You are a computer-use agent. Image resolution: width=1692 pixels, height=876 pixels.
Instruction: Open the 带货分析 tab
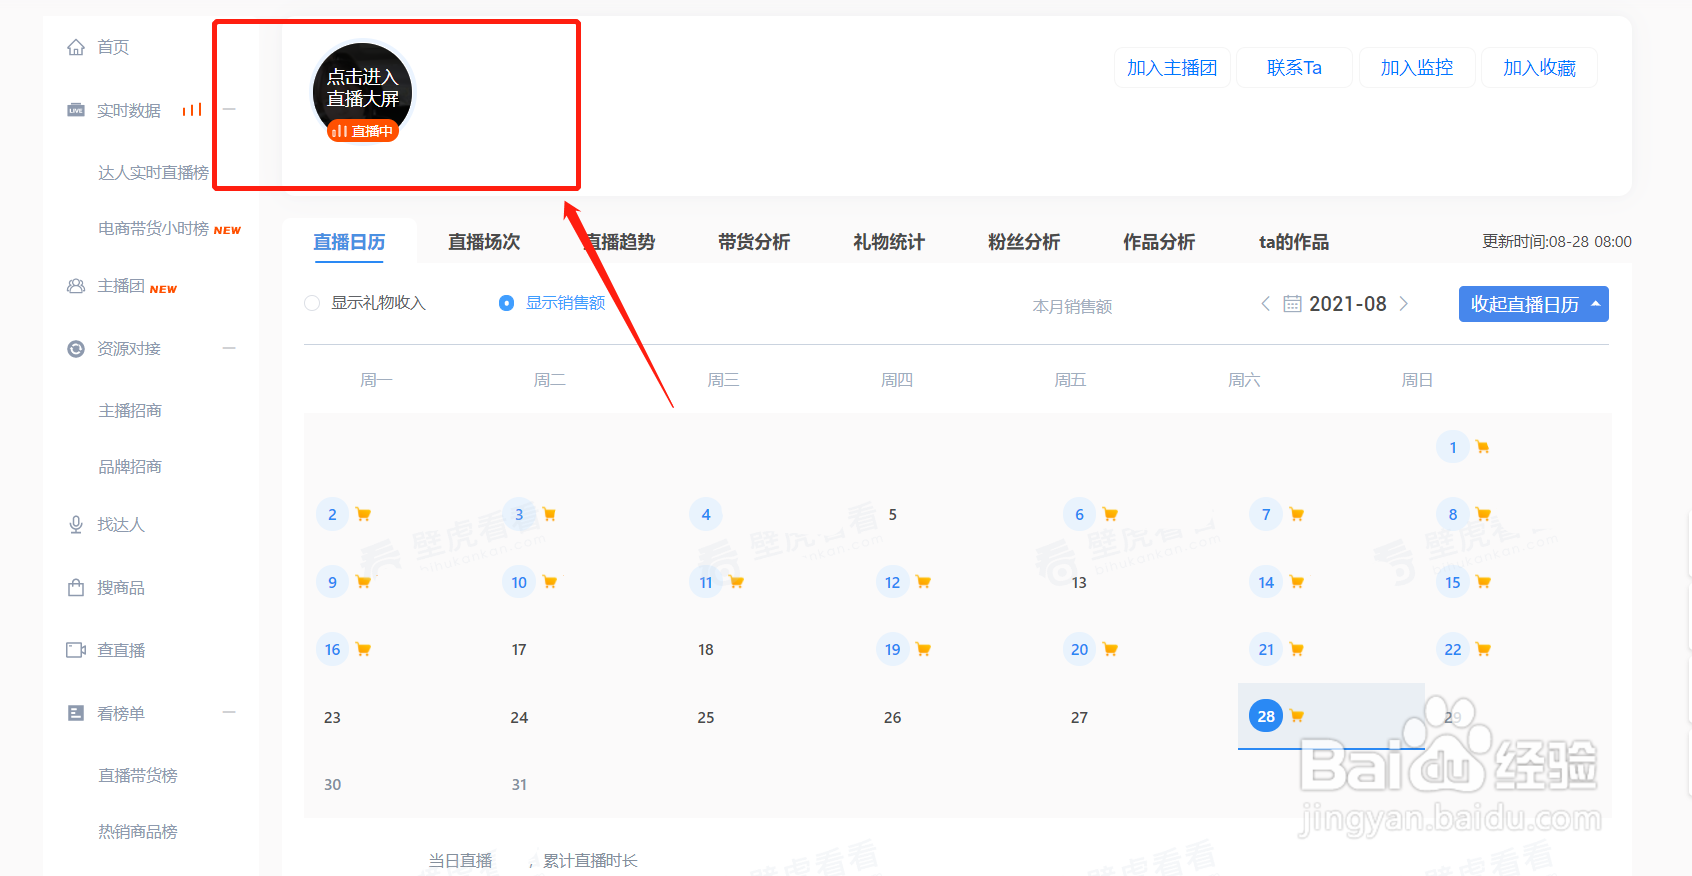click(x=754, y=242)
